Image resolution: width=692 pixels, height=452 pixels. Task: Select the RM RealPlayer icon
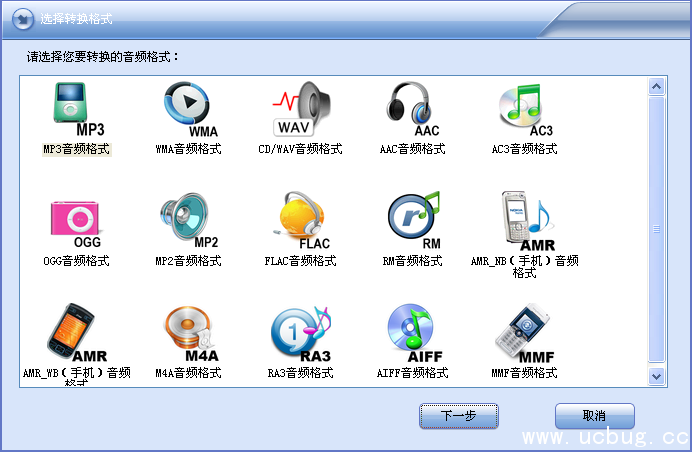415,221
